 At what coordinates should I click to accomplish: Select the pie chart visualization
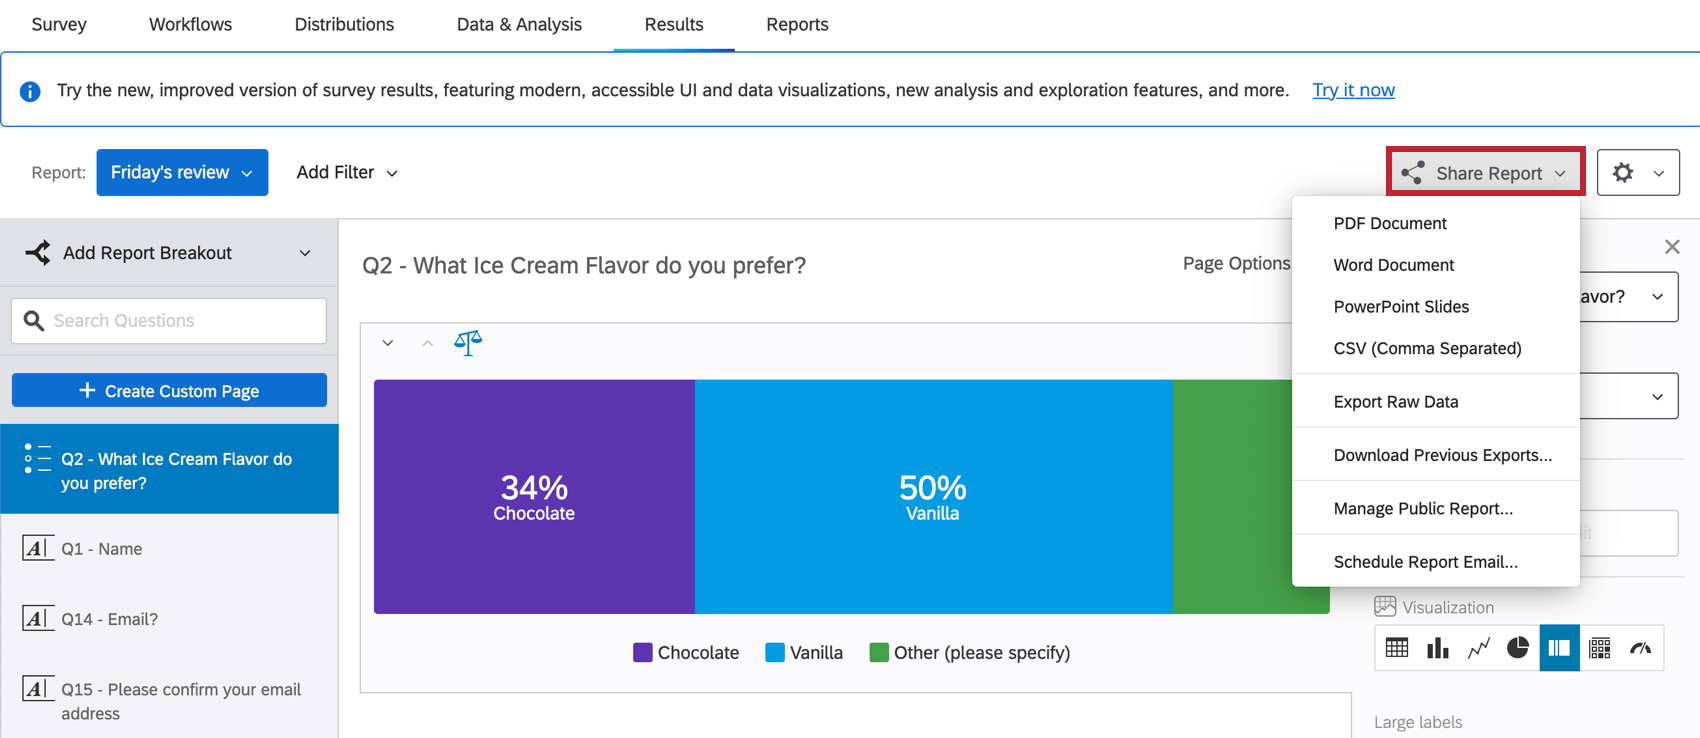pyautogui.click(x=1517, y=648)
